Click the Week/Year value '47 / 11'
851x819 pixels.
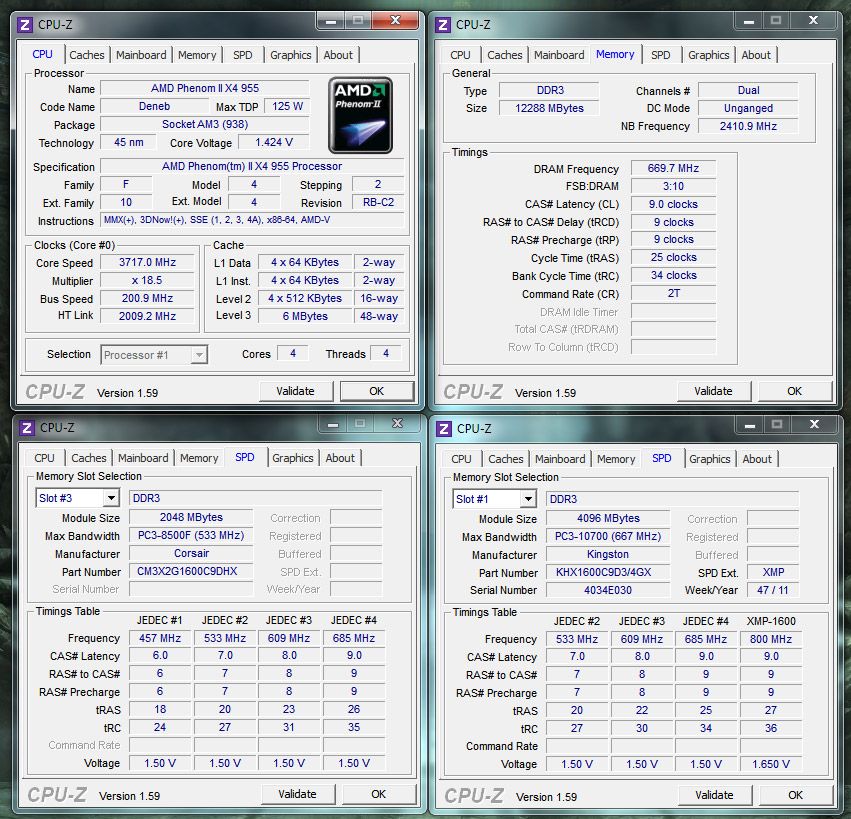[x=773, y=591]
